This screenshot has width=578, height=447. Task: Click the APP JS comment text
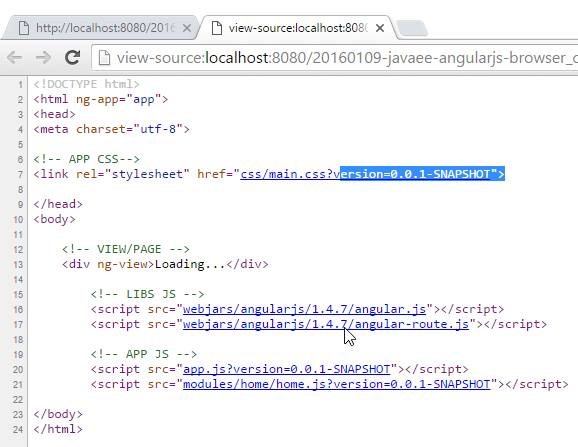pos(144,354)
